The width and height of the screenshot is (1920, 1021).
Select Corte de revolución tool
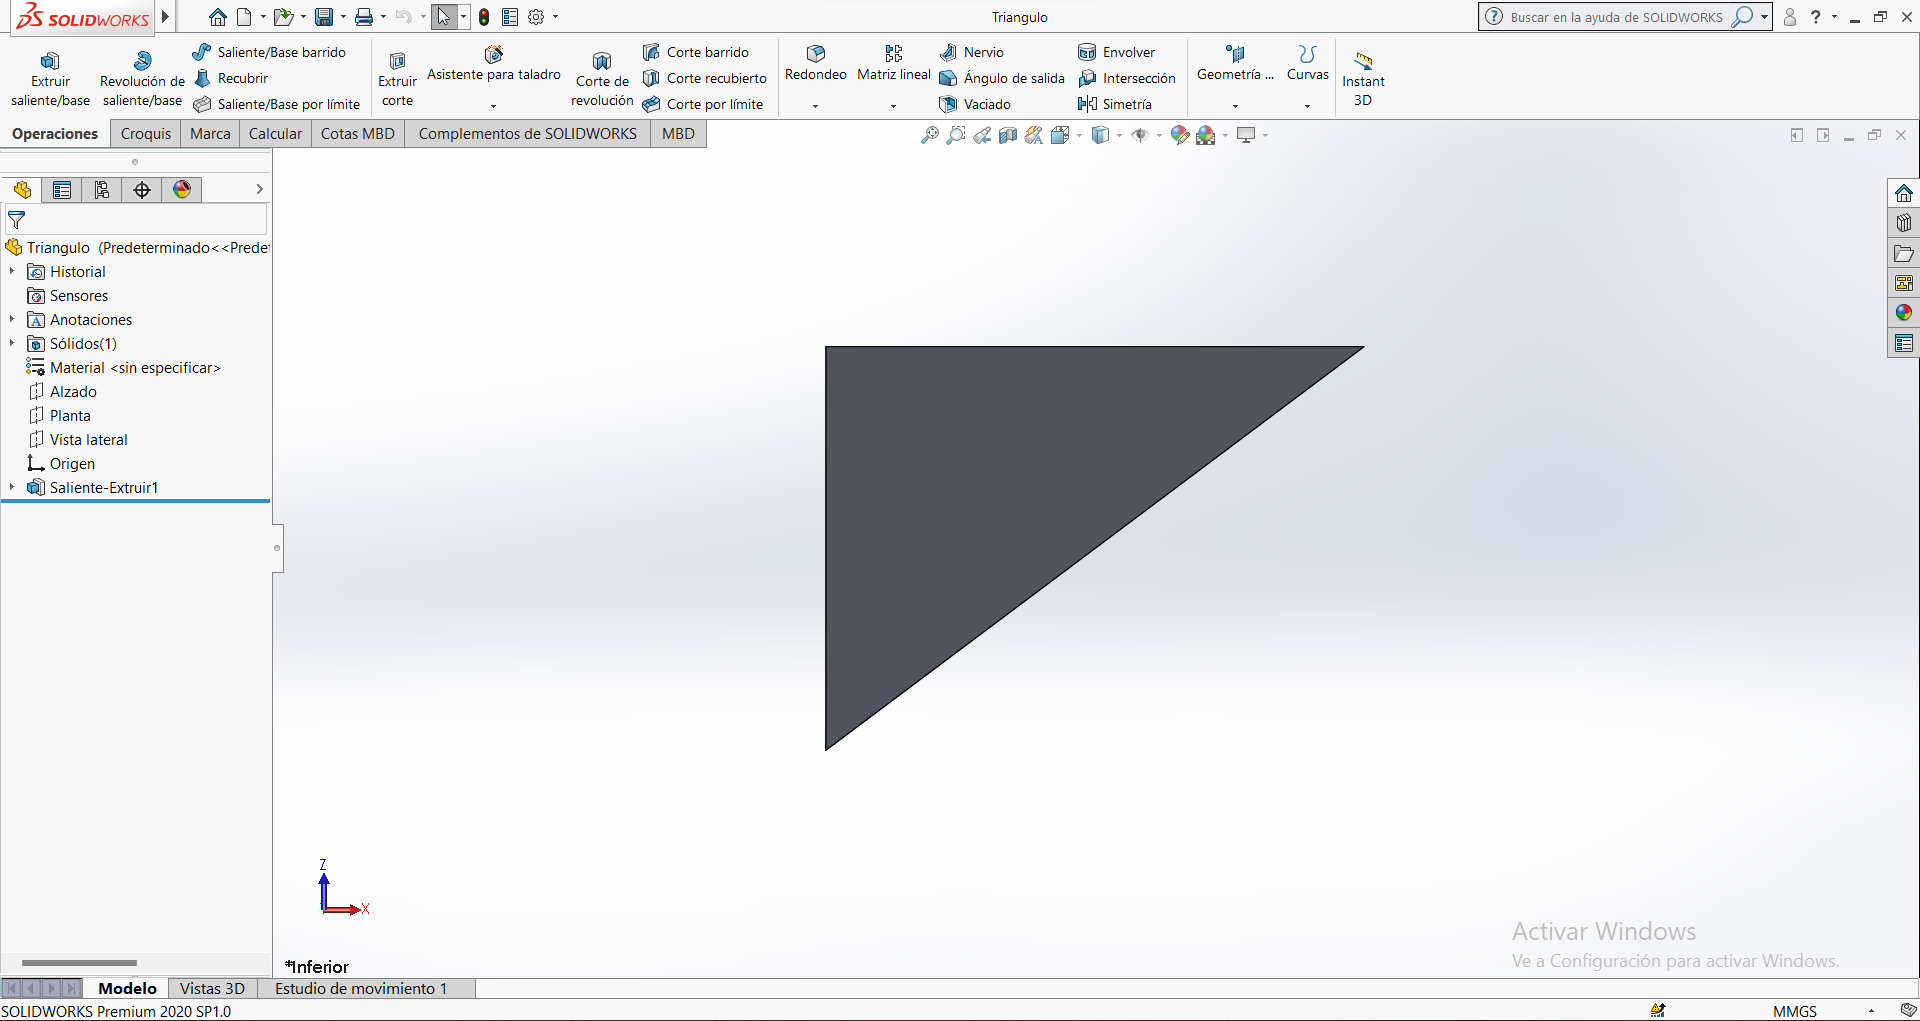pyautogui.click(x=602, y=78)
